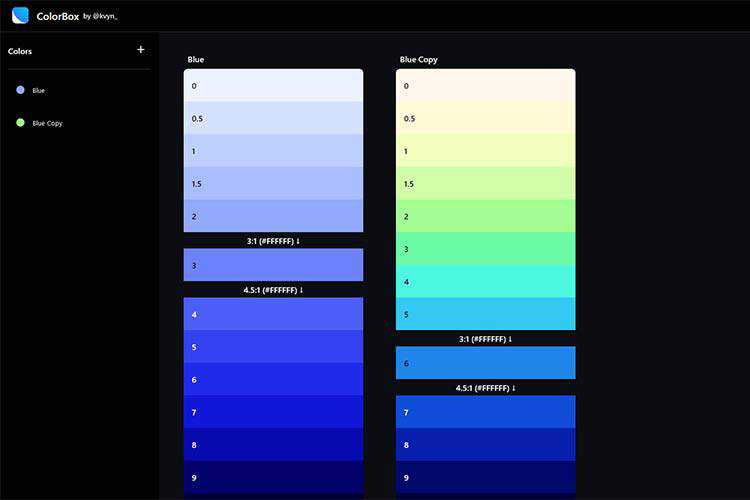Pick Blue Copy green swatch 3

(485, 248)
